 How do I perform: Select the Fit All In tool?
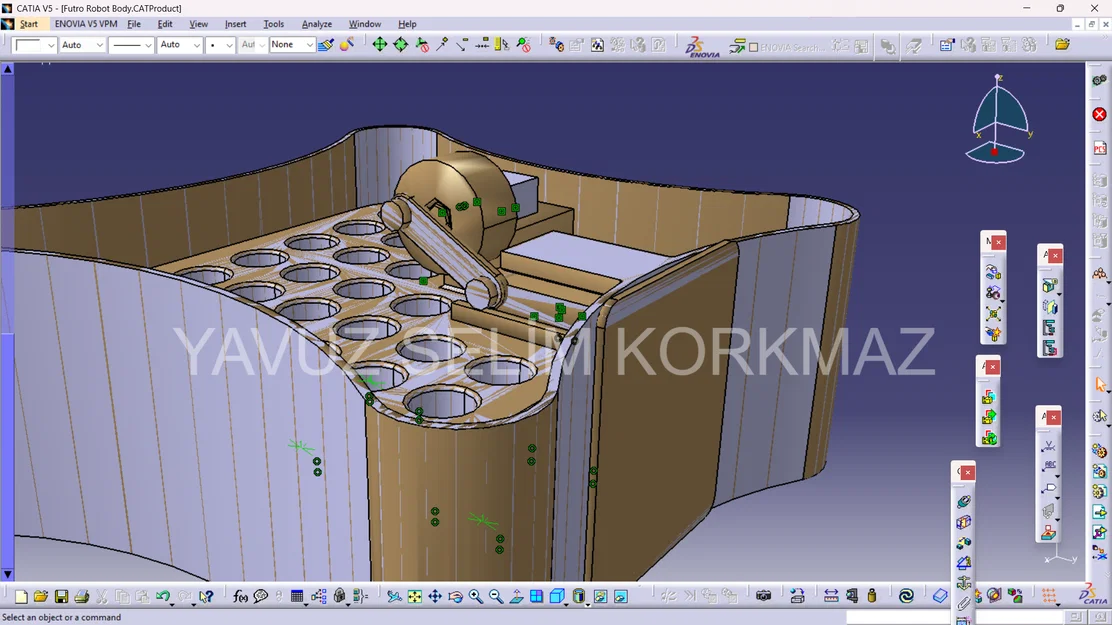414,596
